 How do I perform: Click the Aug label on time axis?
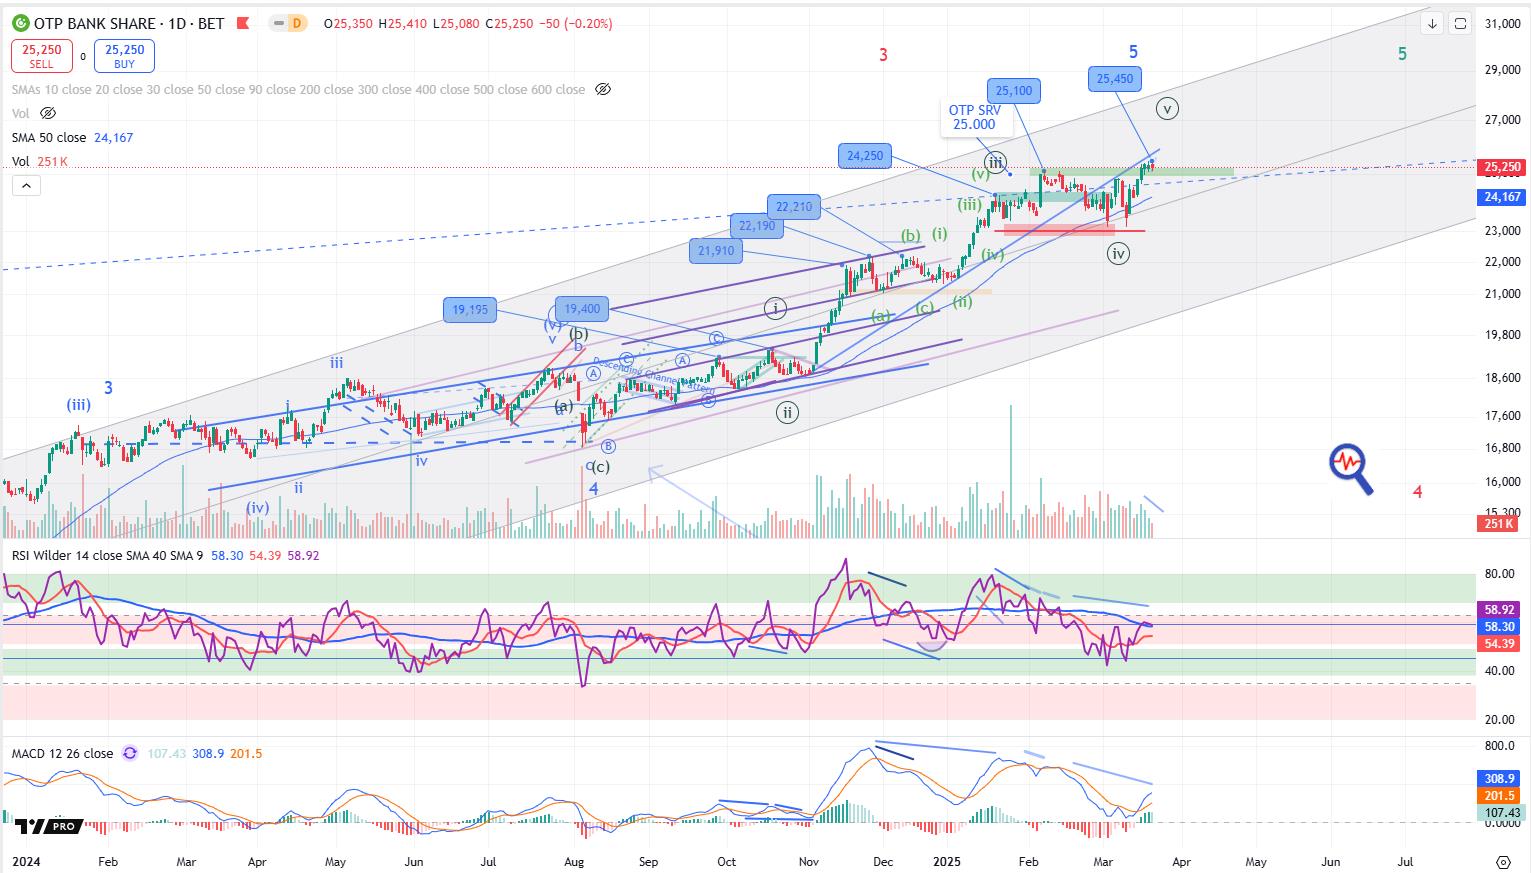(x=574, y=861)
